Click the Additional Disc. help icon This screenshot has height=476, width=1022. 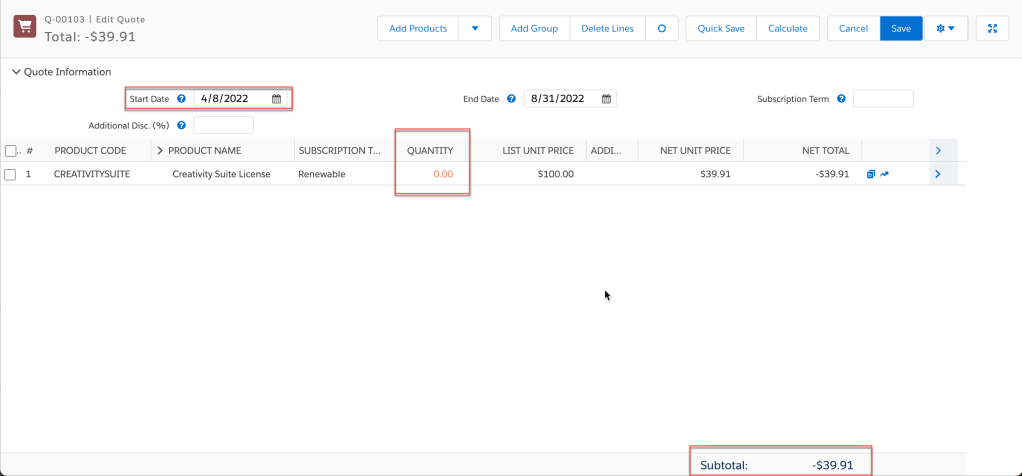point(181,125)
